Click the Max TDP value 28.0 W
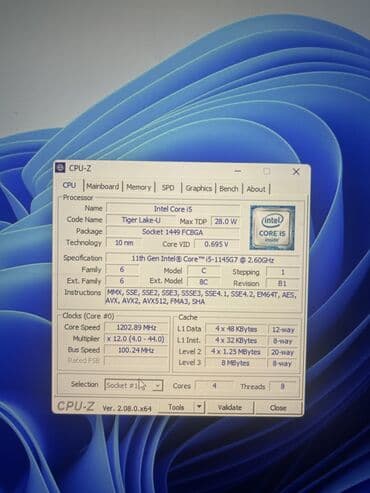The image size is (370, 493). [226, 221]
